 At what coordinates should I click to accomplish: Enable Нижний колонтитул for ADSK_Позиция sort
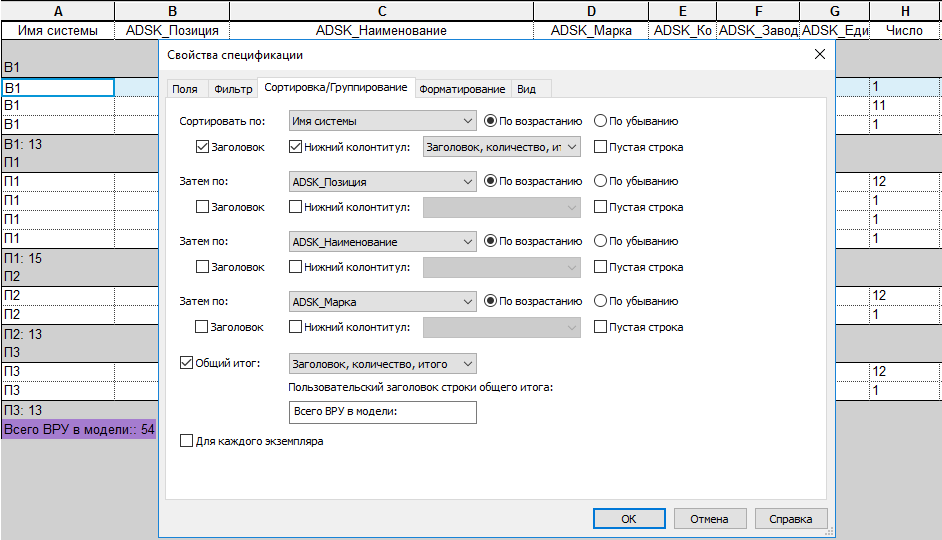(295, 207)
